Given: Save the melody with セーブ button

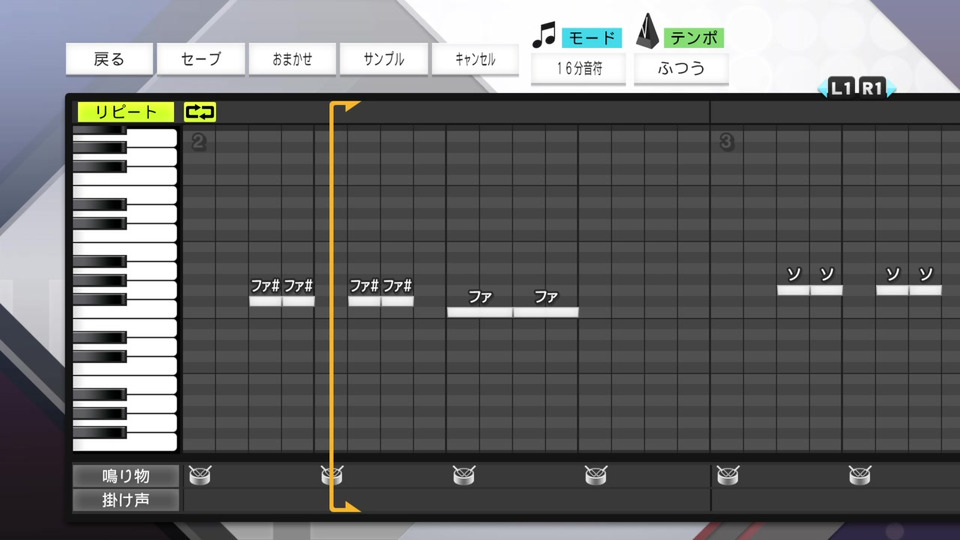Looking at the screenshot, I should pos(201,59).
